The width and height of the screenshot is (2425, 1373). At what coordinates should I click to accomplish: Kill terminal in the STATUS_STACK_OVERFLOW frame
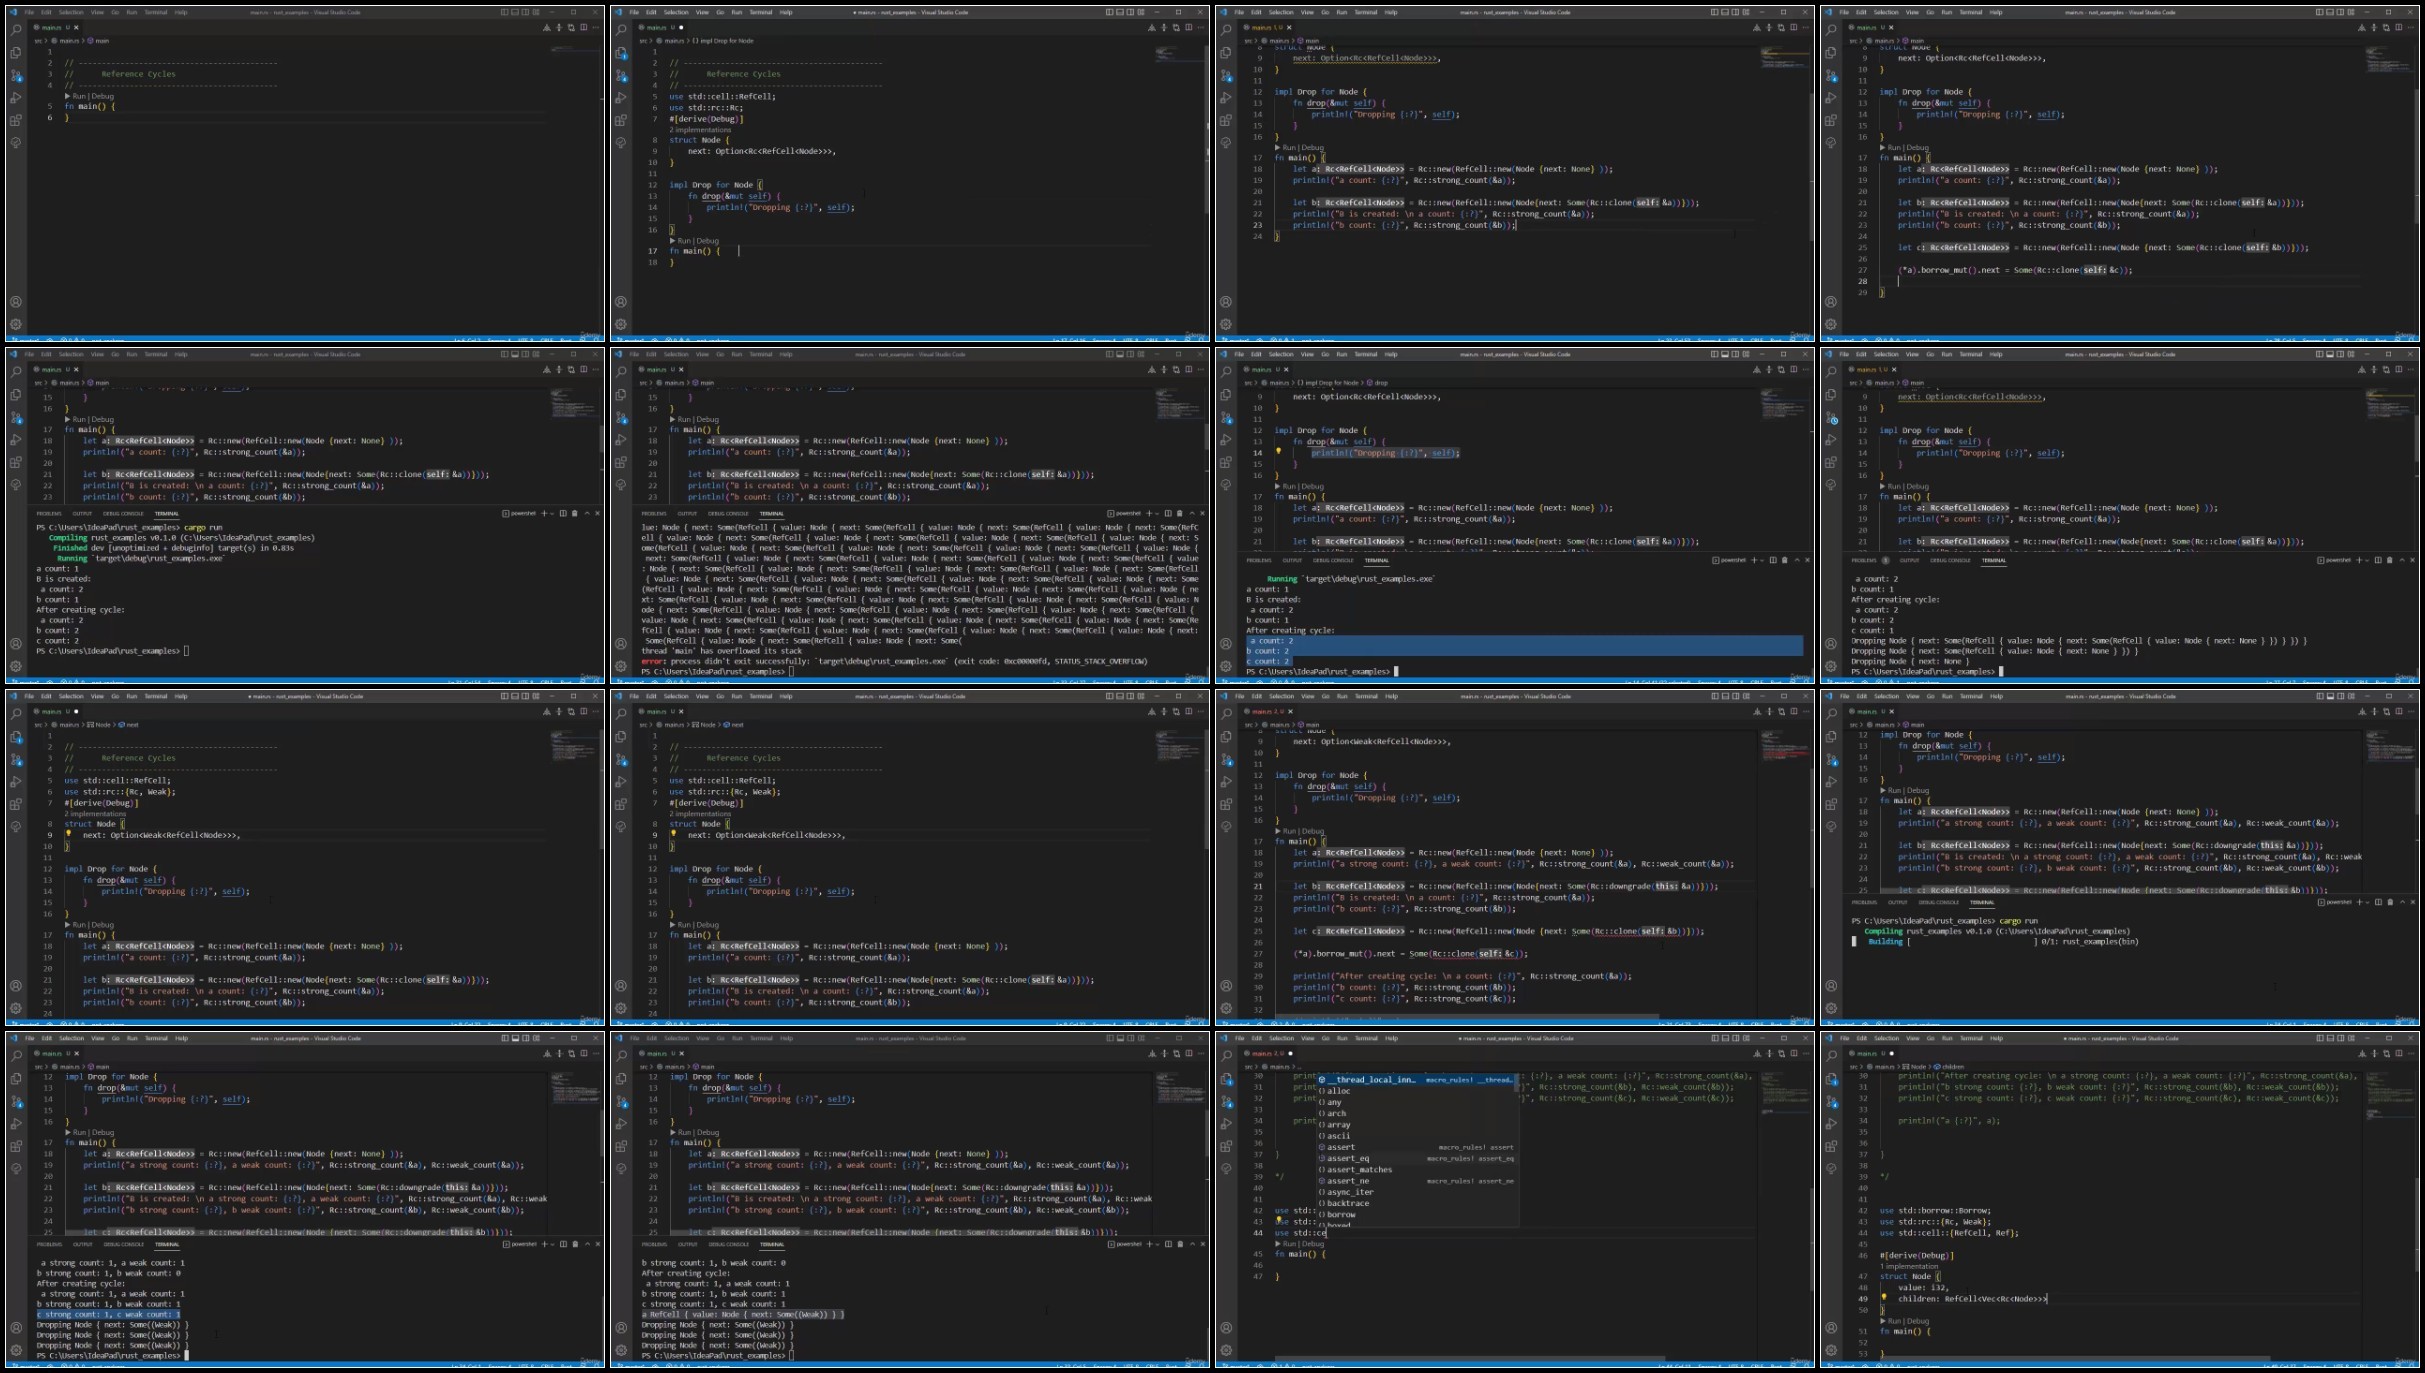click(1179, 513)
